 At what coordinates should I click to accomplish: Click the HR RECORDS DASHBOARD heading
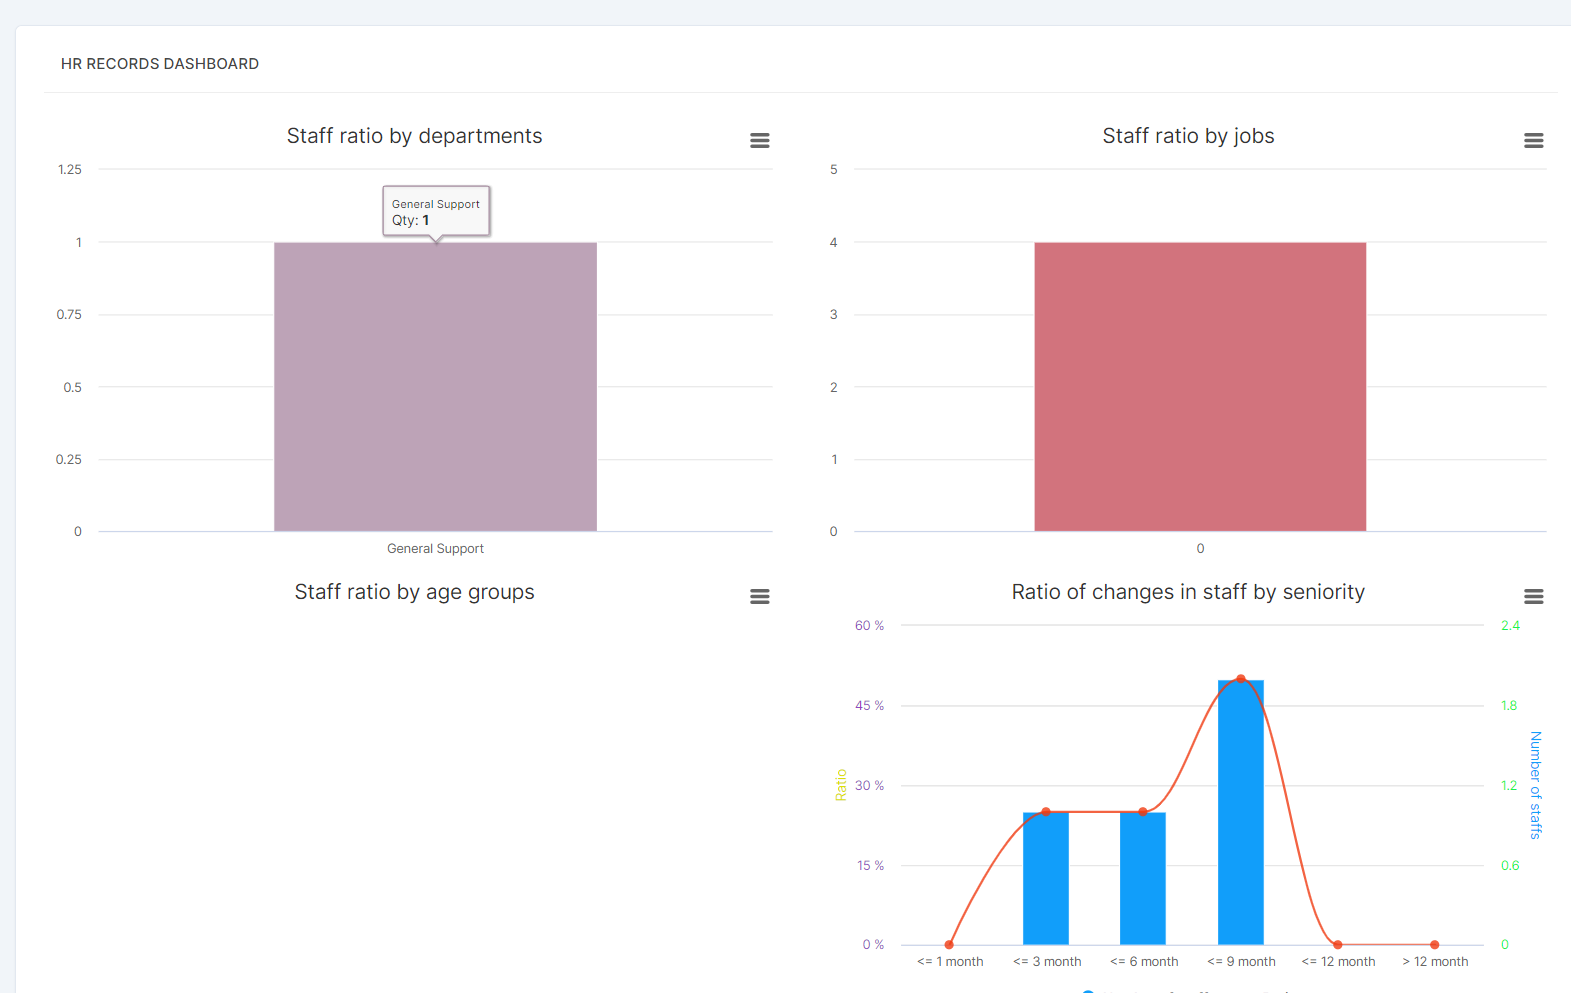(160, 64)
